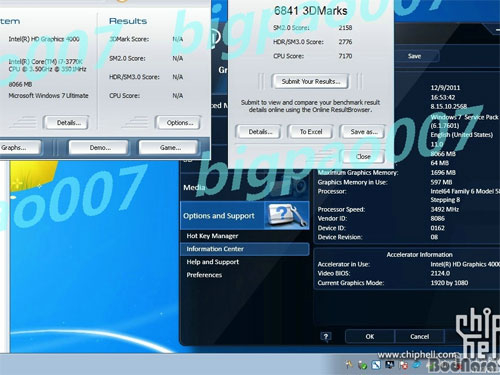Screen dimensions: 500x375
Task: Close the 3DMark Score dialog
Action: 363,156
